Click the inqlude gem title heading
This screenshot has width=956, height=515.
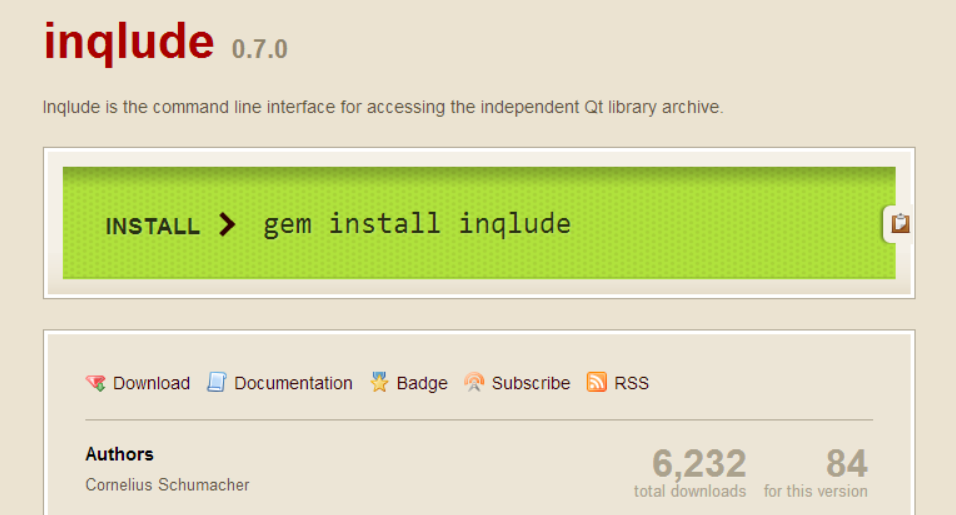coord(129,41)
